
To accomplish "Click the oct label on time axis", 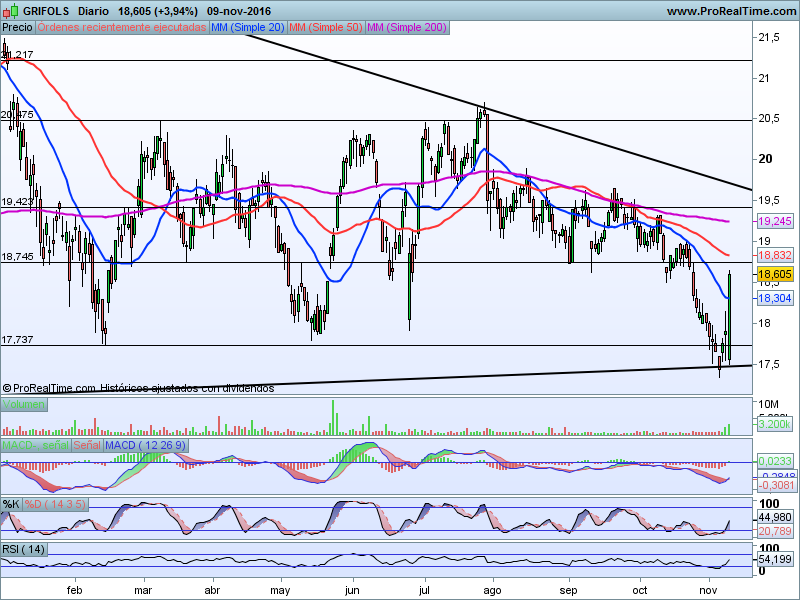I will tap(640, 590).
